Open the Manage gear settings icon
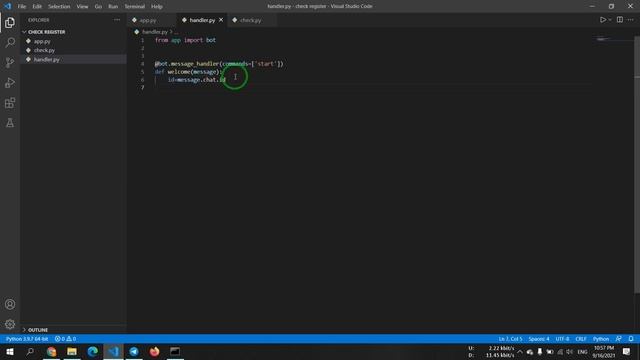 10,324
